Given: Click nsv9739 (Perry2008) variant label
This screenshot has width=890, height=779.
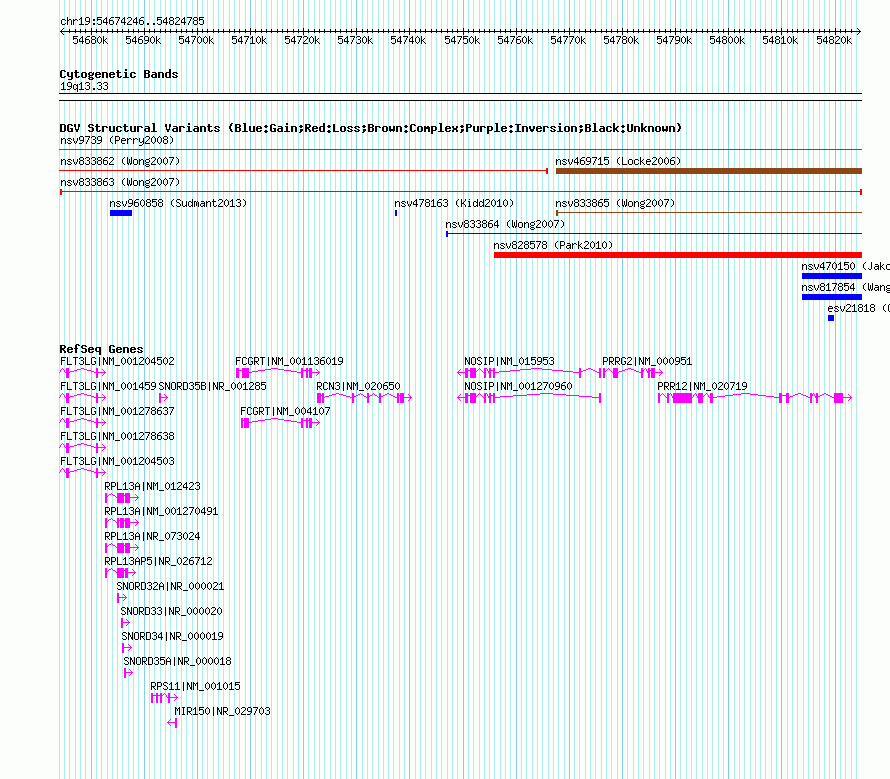Looking at the screenshot, I should [117, 140].
